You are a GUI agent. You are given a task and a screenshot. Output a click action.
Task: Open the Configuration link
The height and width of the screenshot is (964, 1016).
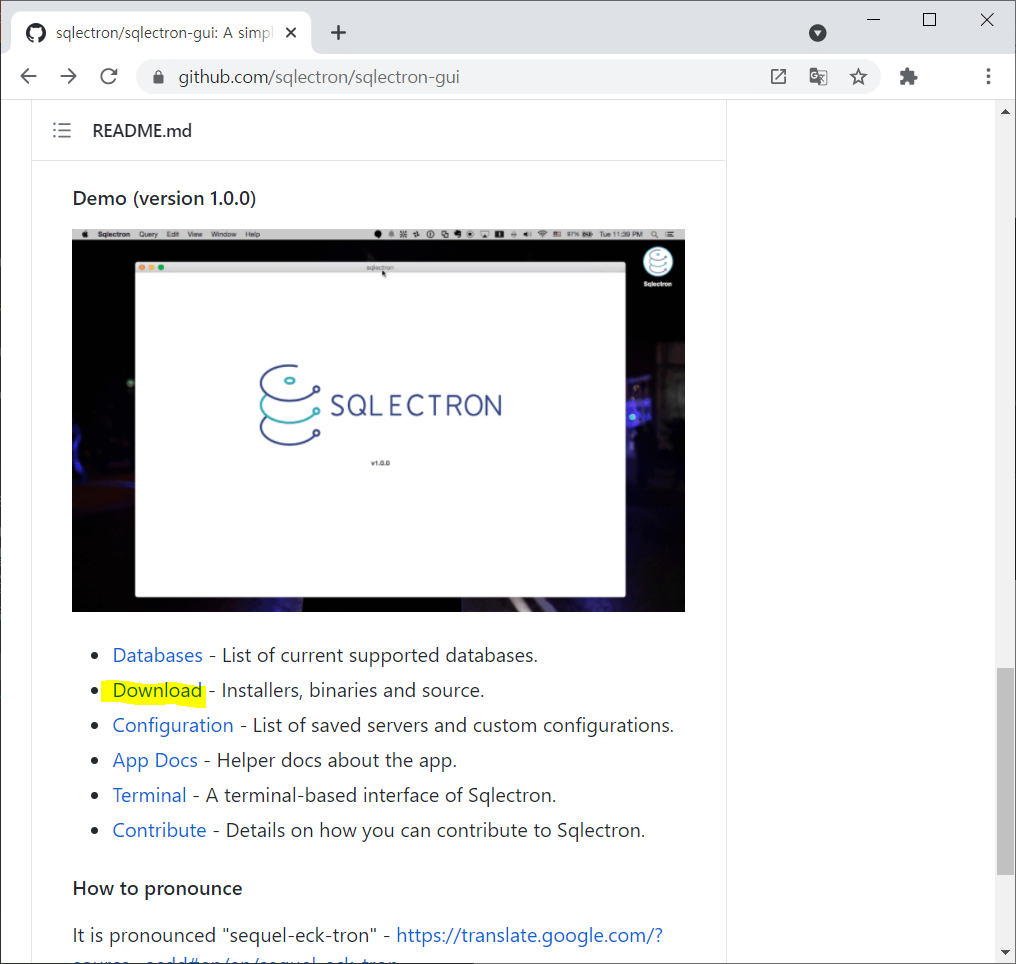(x=173, y=725)
